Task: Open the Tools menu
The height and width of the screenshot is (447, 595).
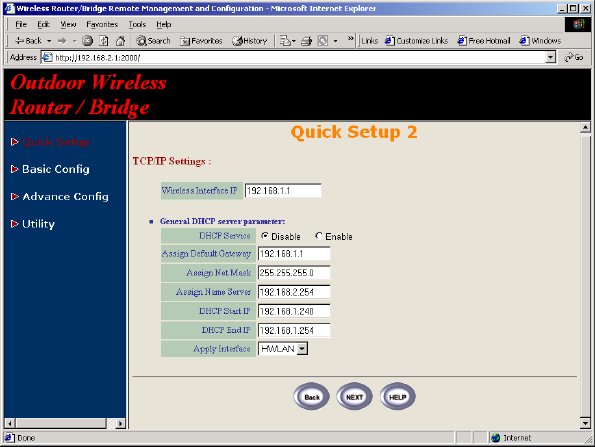Action: [x=137, y=24]
